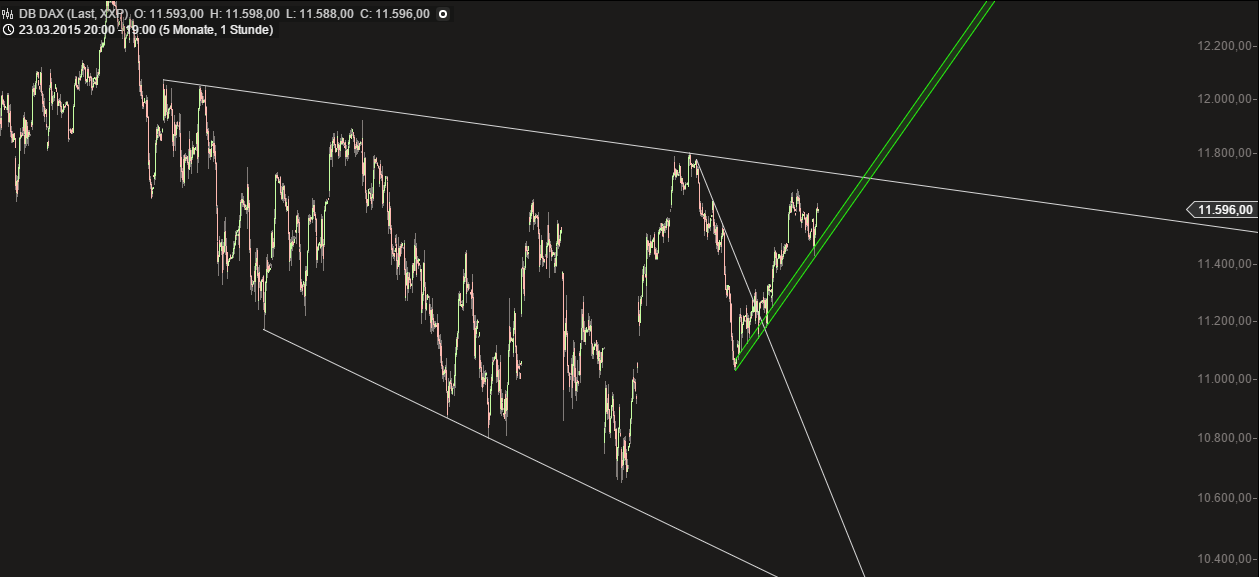Screen dimensions: 1259x577
Task: Click the 10.800,00 price axis label
Action: tap(1225, 439)
